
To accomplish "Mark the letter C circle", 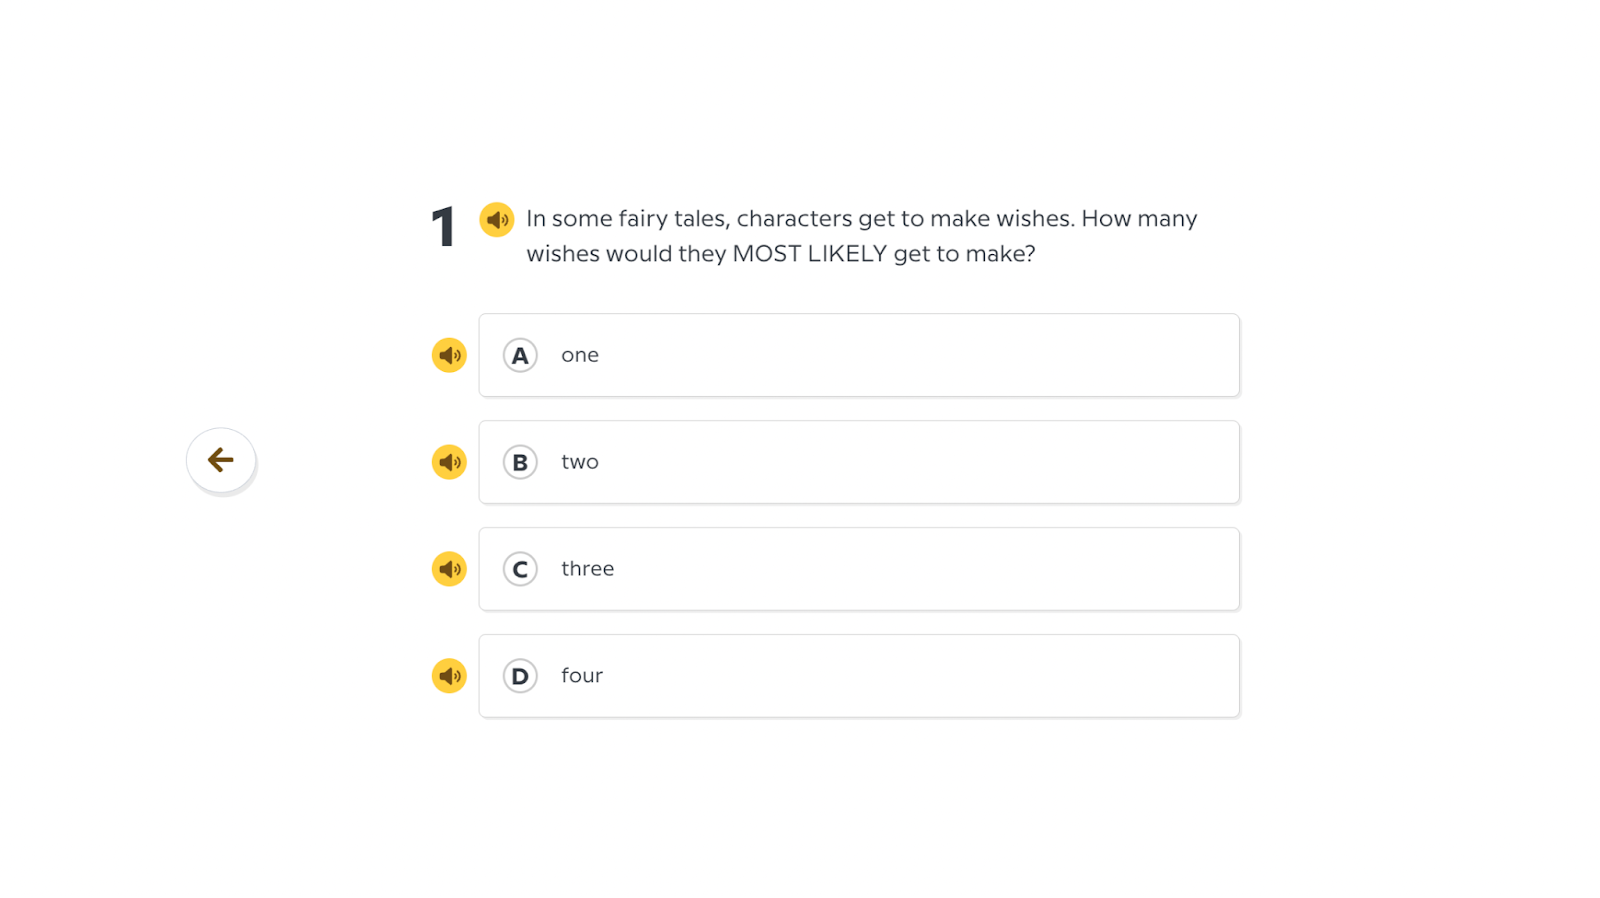I will [520, 569].
